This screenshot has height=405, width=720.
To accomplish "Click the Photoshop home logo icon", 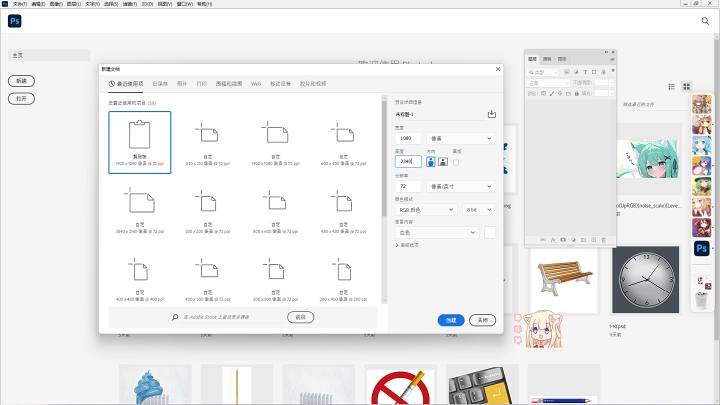I will point(15,21).
